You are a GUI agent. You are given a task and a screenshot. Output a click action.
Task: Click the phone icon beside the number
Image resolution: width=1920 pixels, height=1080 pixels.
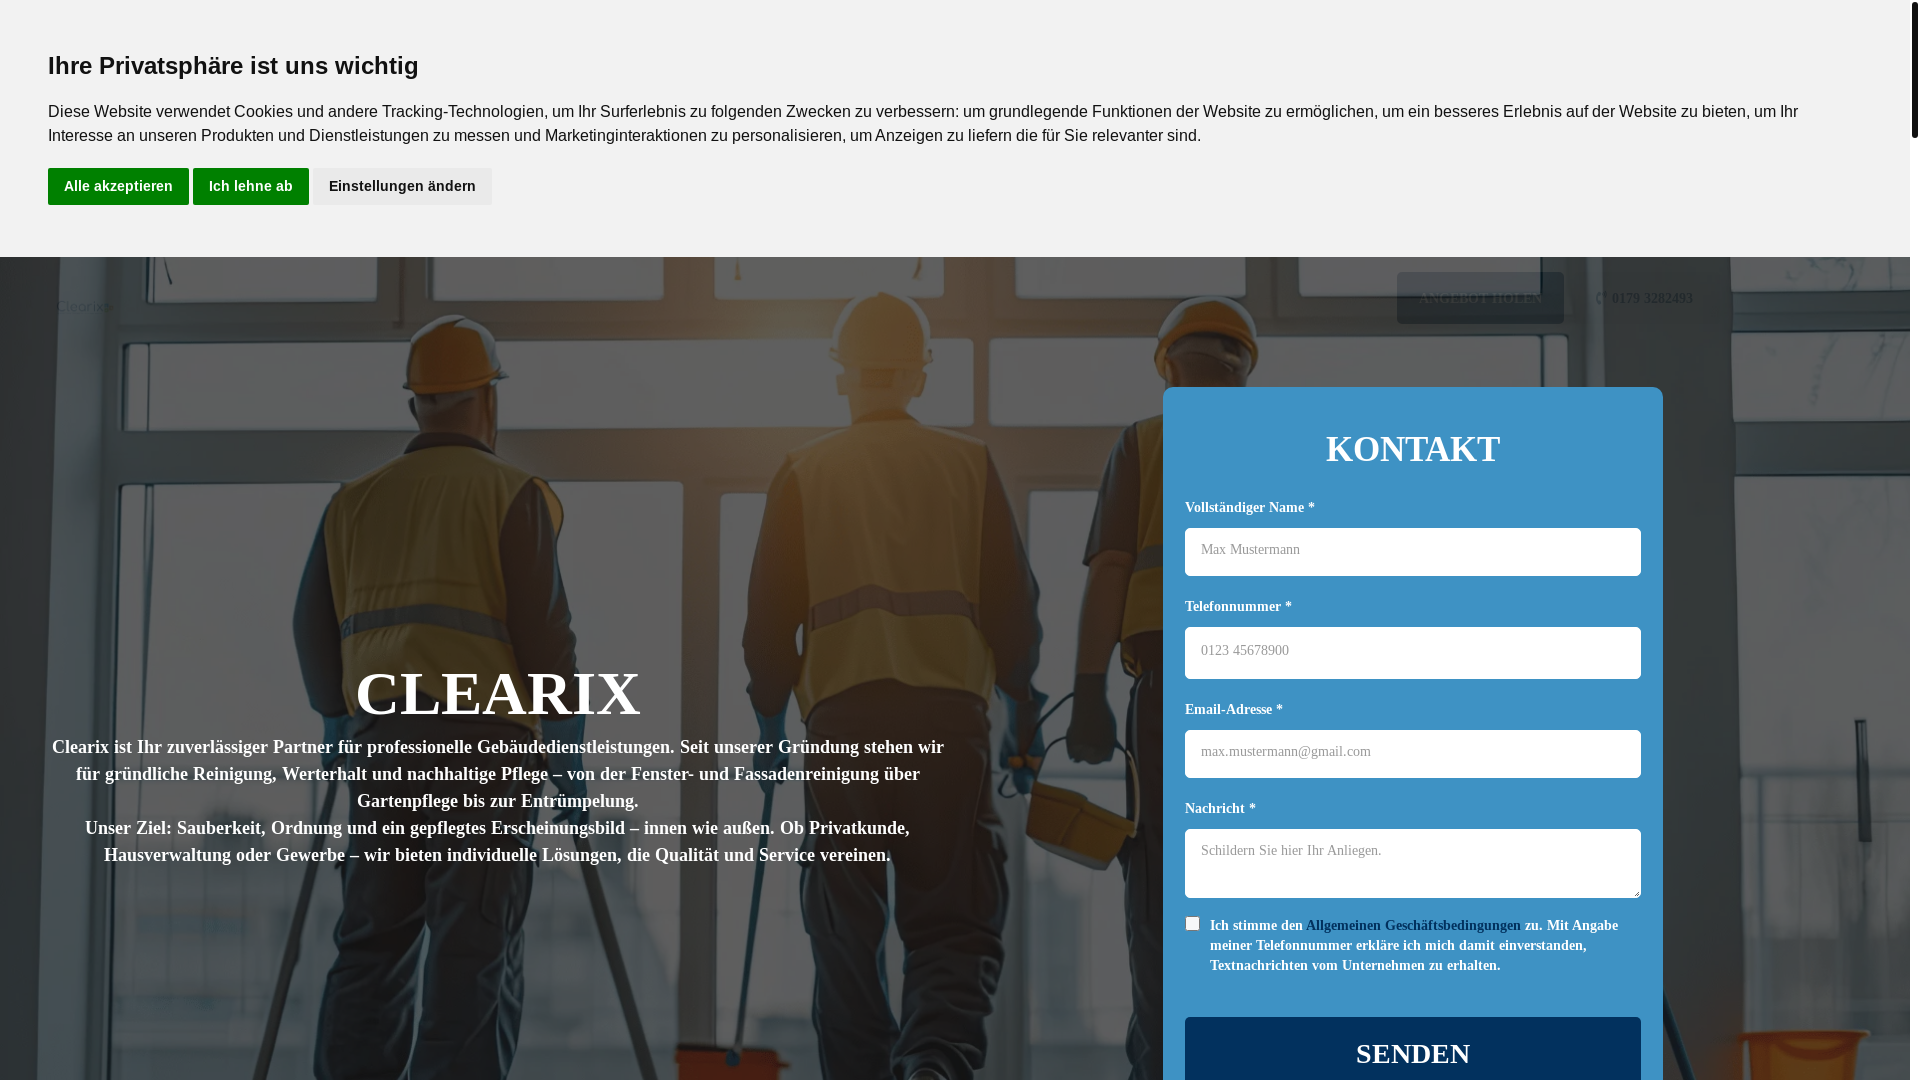coord(1600,299)
